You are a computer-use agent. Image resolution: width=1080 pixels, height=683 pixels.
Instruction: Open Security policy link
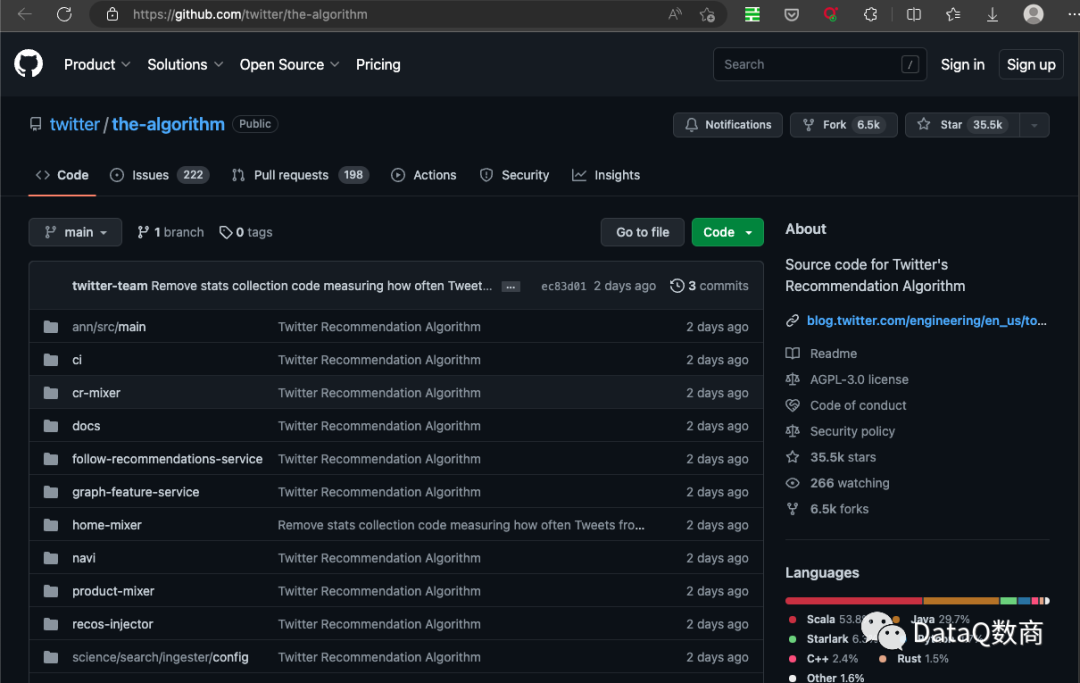840,432
